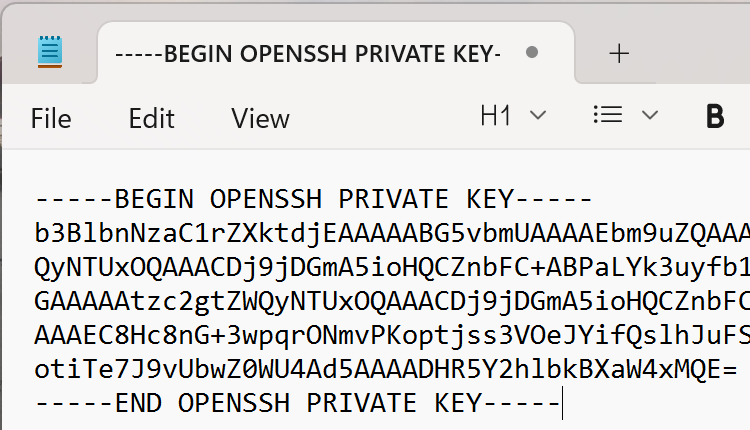Toggle bold formatting
The height and width of the screenshot is (430, 750).
coord(715,117)
